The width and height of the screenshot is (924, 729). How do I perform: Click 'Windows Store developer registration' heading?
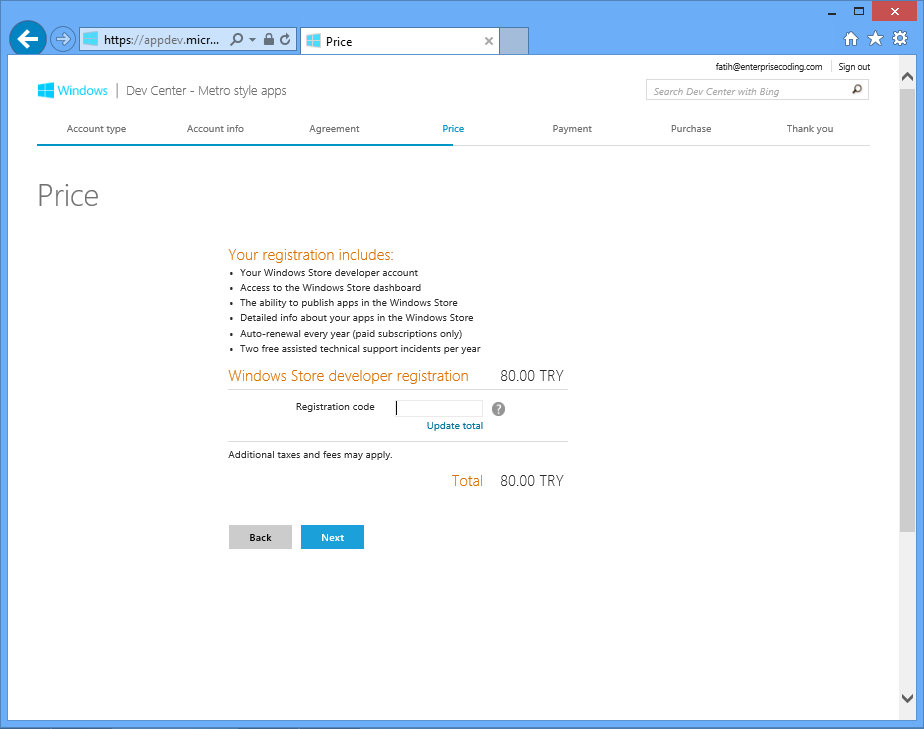coord(348,376)
